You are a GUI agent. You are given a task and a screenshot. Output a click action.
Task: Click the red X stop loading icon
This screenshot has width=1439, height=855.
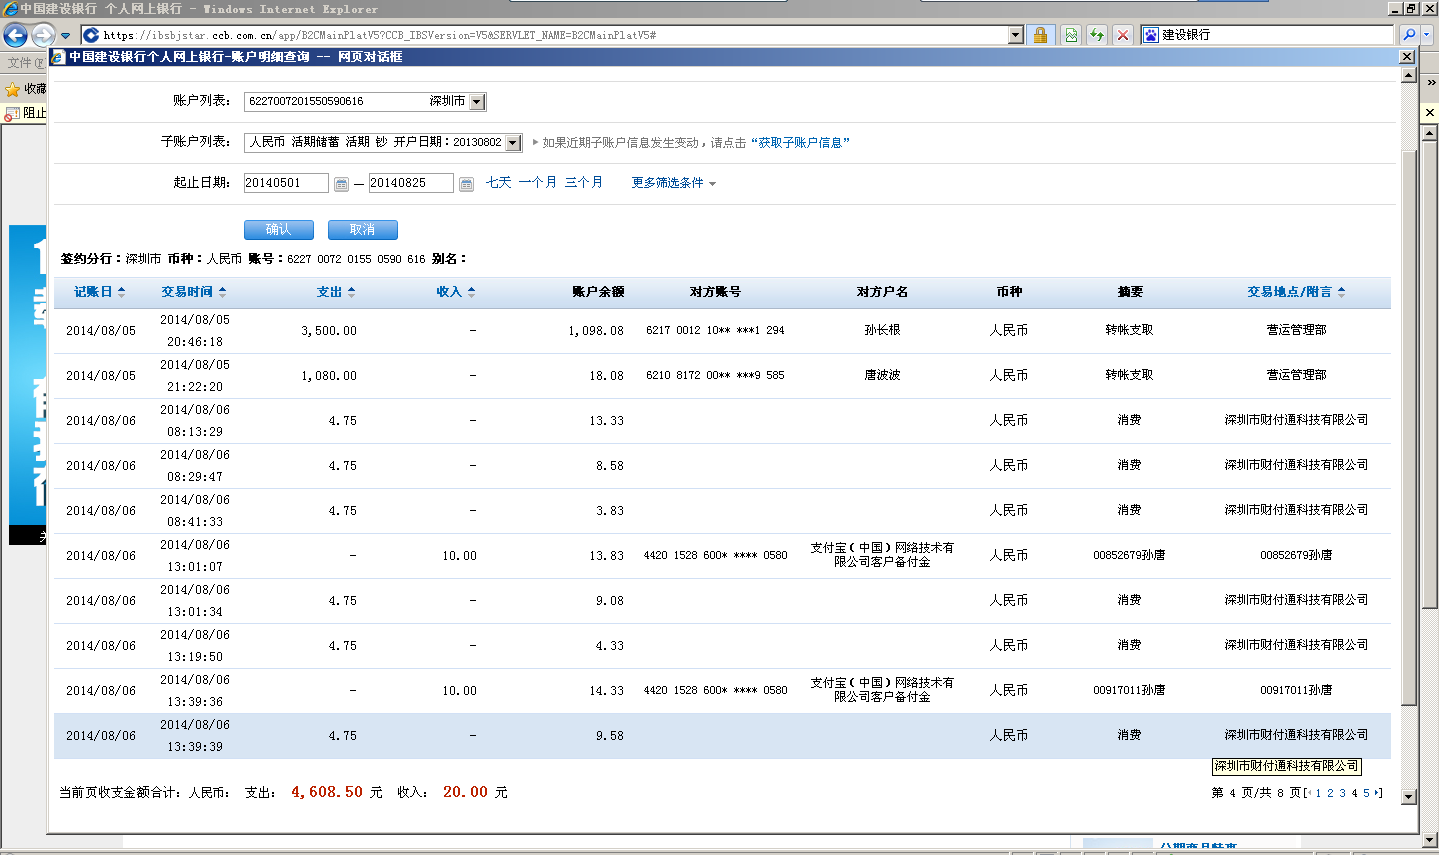point(1123,35)
